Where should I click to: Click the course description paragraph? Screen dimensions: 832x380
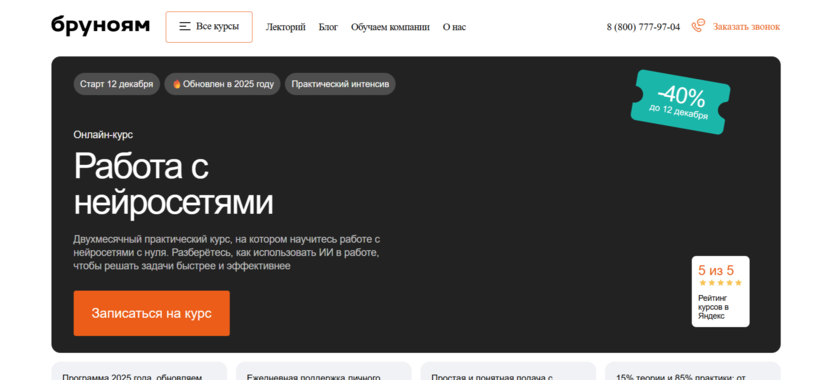click(x=227, y=253)
